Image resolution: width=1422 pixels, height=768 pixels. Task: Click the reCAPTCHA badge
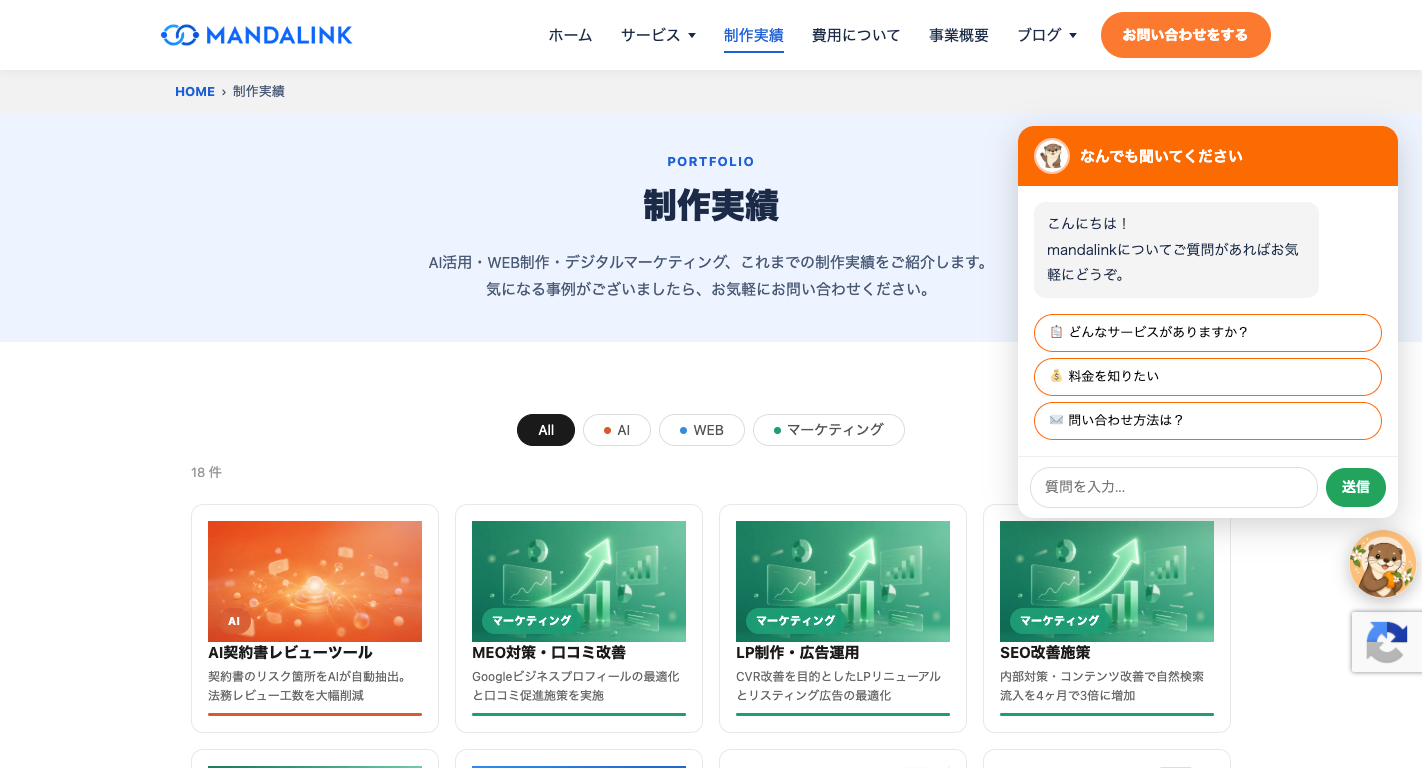point(1387,642)
